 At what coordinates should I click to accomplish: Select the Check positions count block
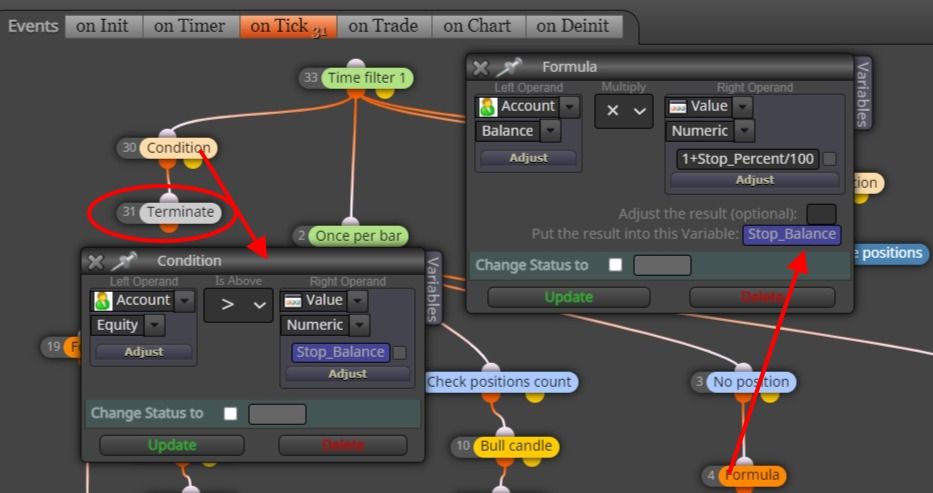point(500,382)
